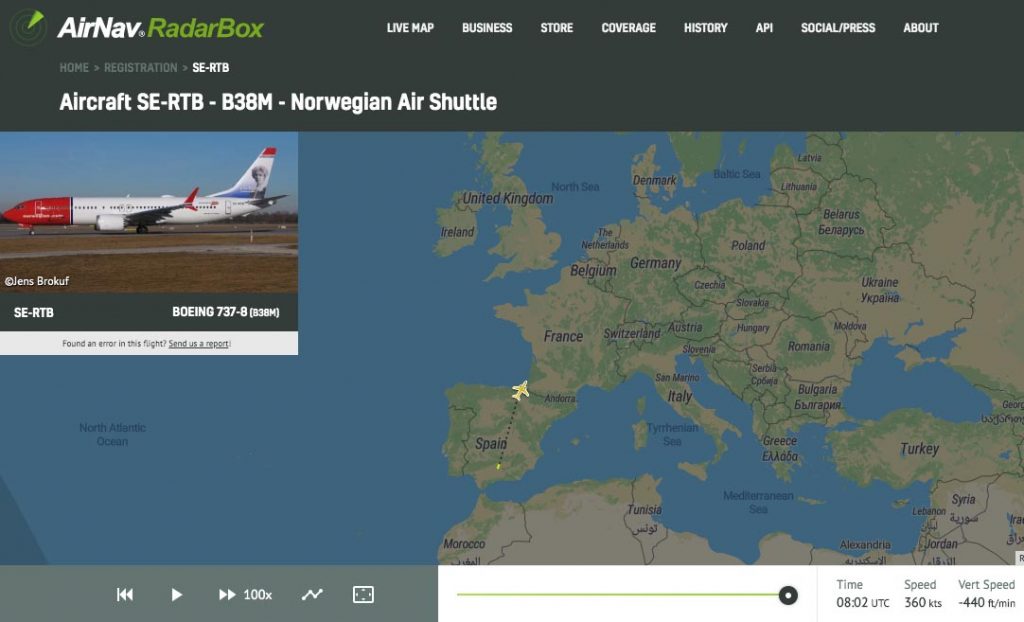Click the yellow route origin point in southern Spain

pyautogui.click(x=498, y=466)
